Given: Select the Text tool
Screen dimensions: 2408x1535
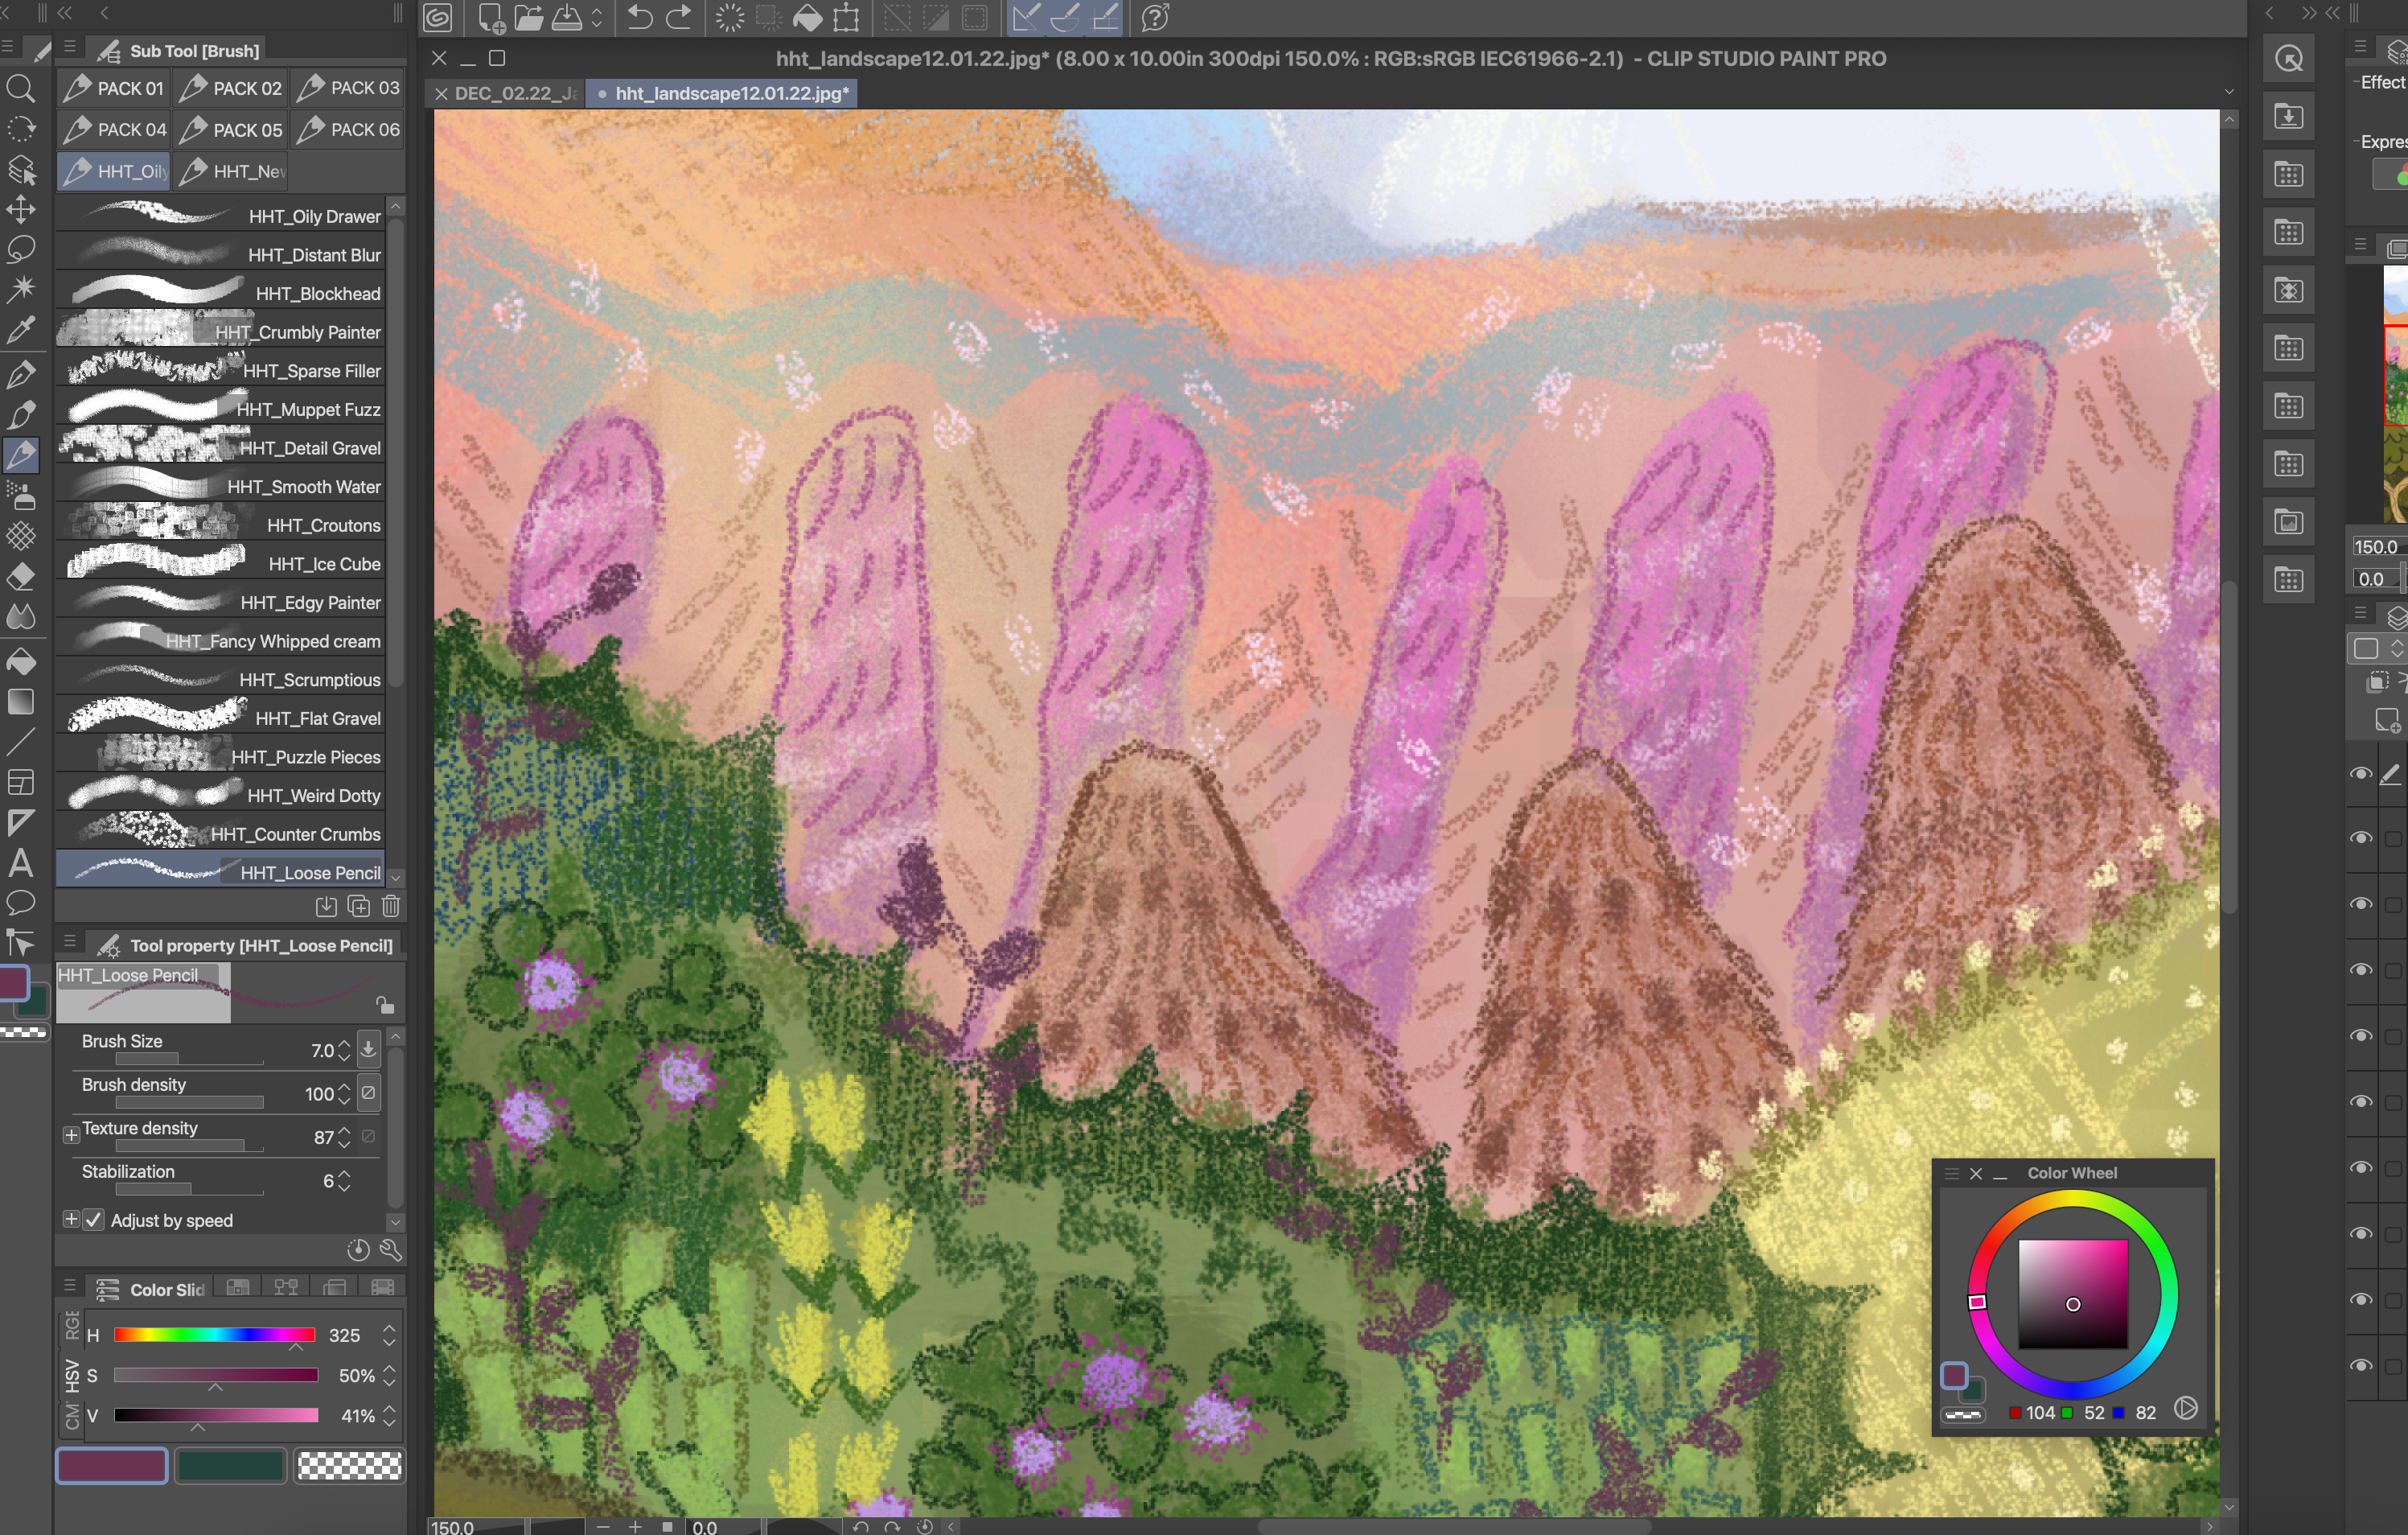Looking at the screenshot, I should point(21,863).
